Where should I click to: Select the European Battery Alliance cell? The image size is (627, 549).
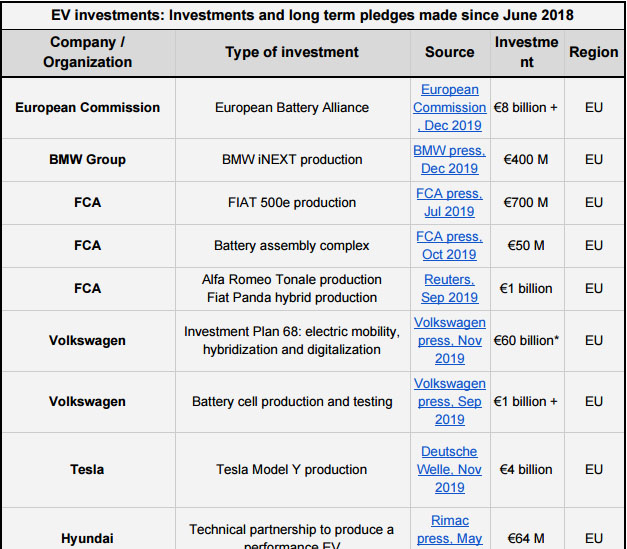tap(291, 107)
